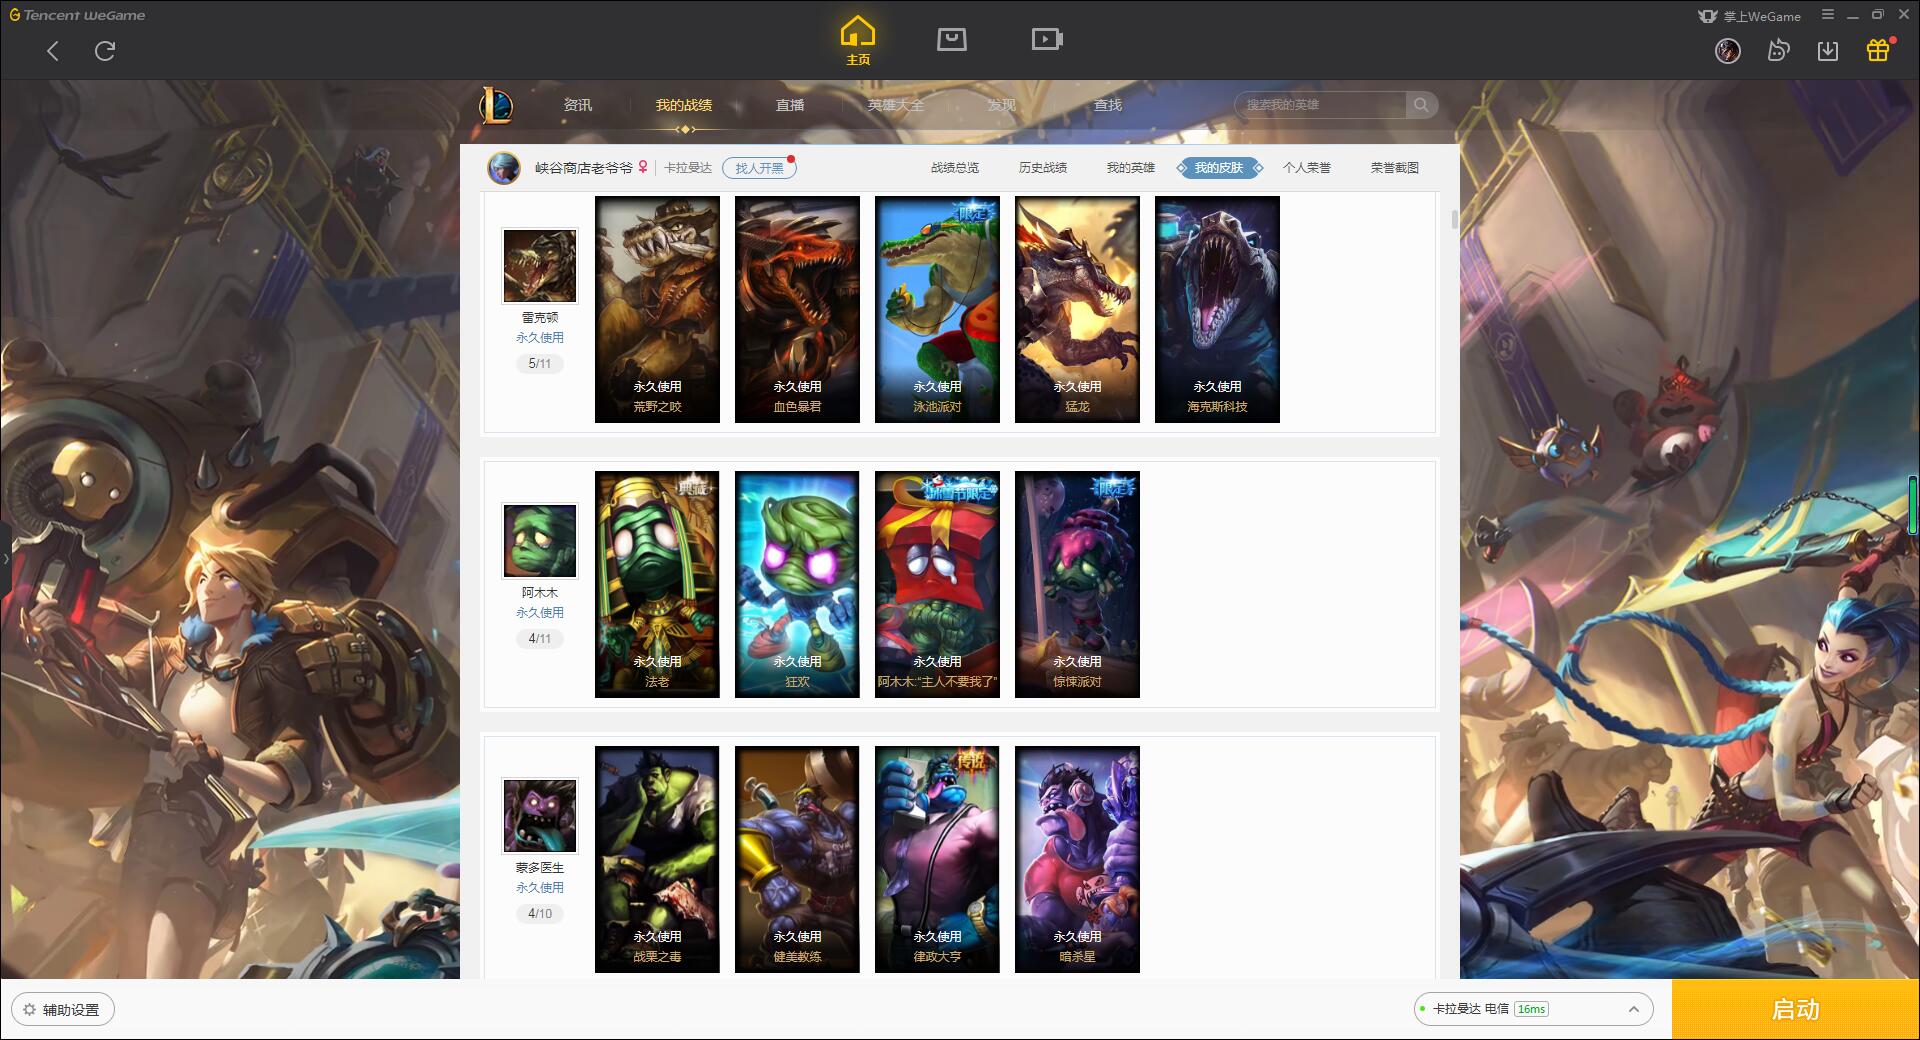The image size is (1920, 1040).
Task: Click the friends chat icon in header
Action: tap(1778, 51)
